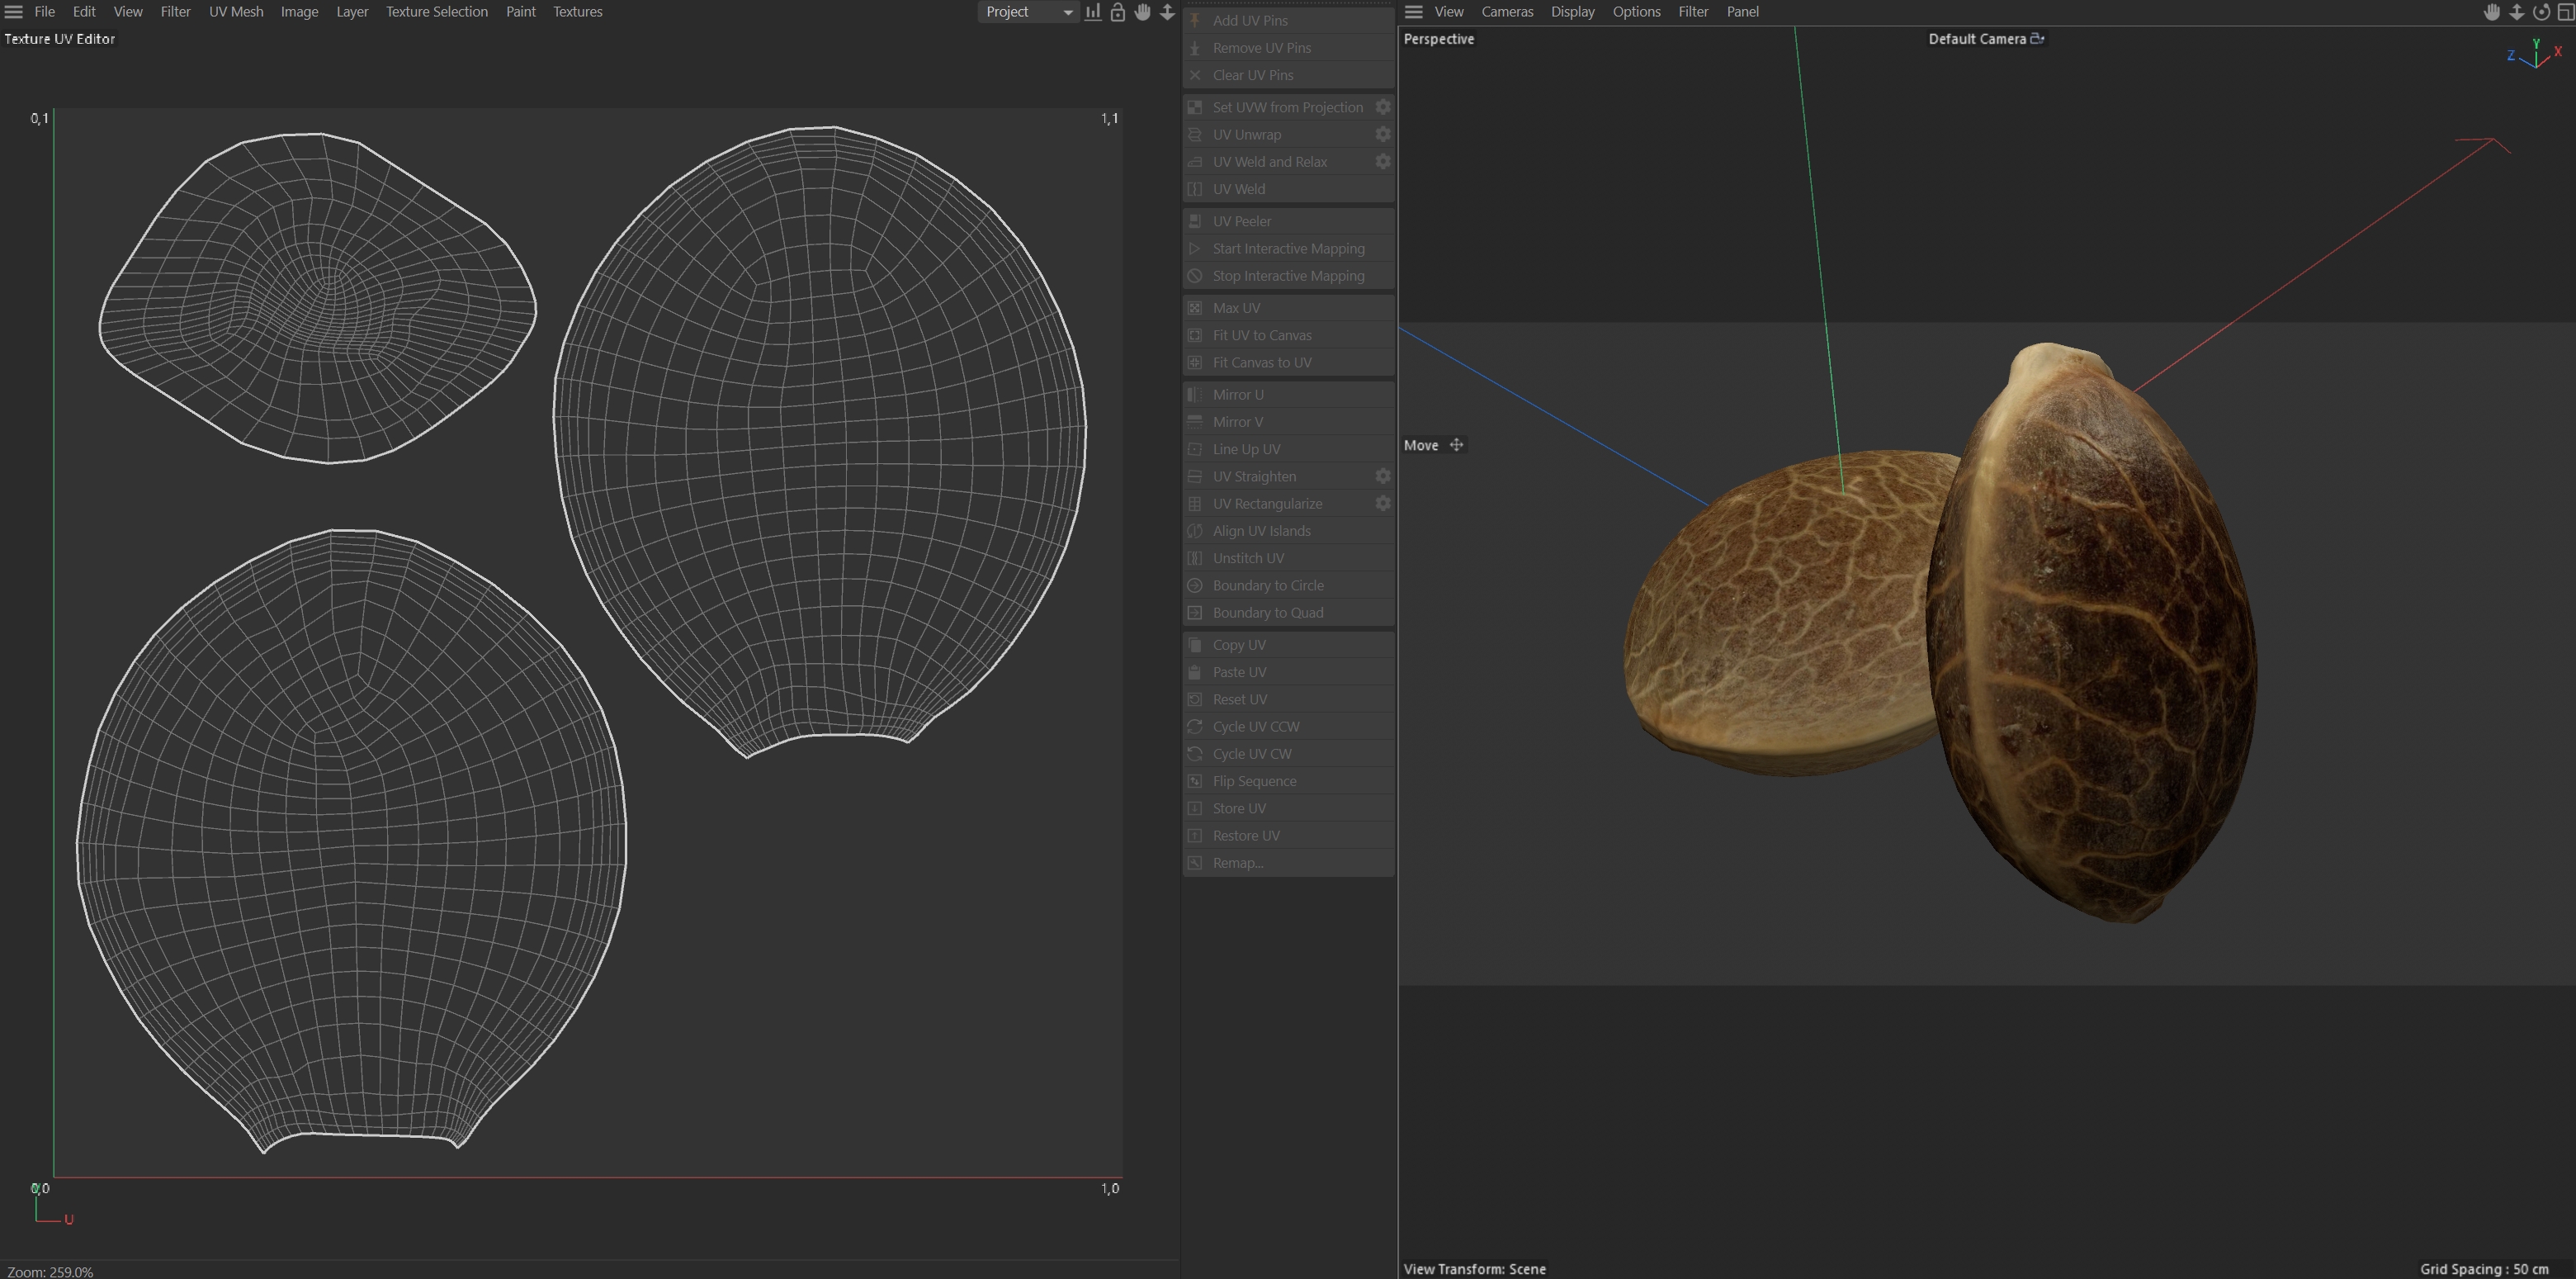Open UV Straighten options gear

click(x=1383, y=476)
